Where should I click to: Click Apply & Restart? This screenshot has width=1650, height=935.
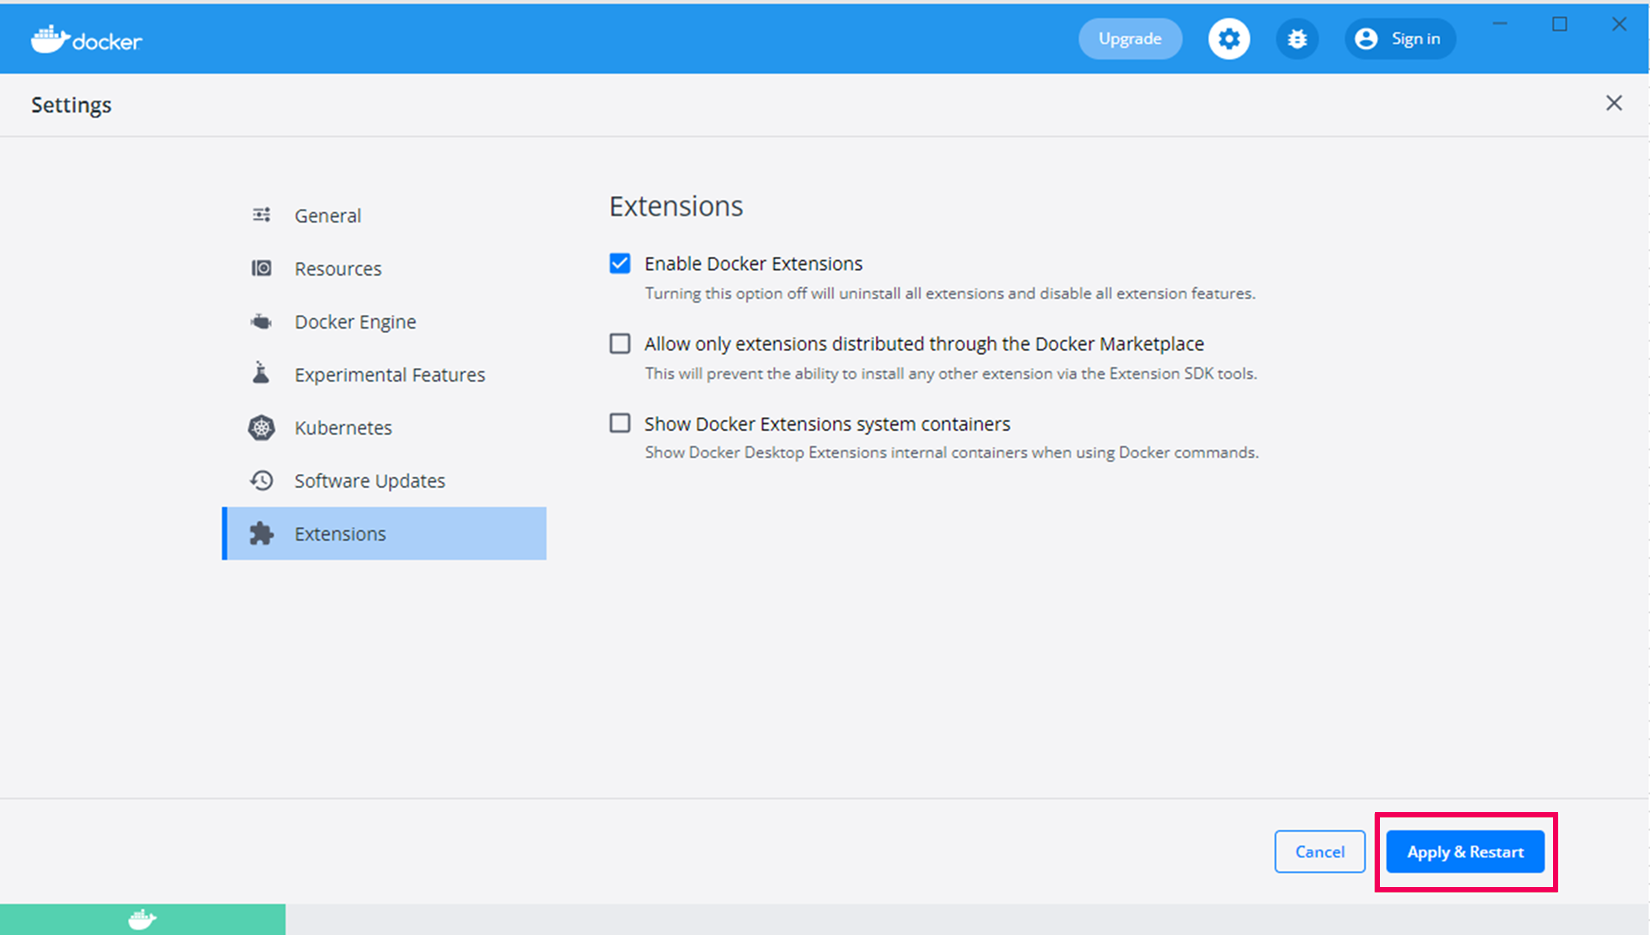(1465, 851)
